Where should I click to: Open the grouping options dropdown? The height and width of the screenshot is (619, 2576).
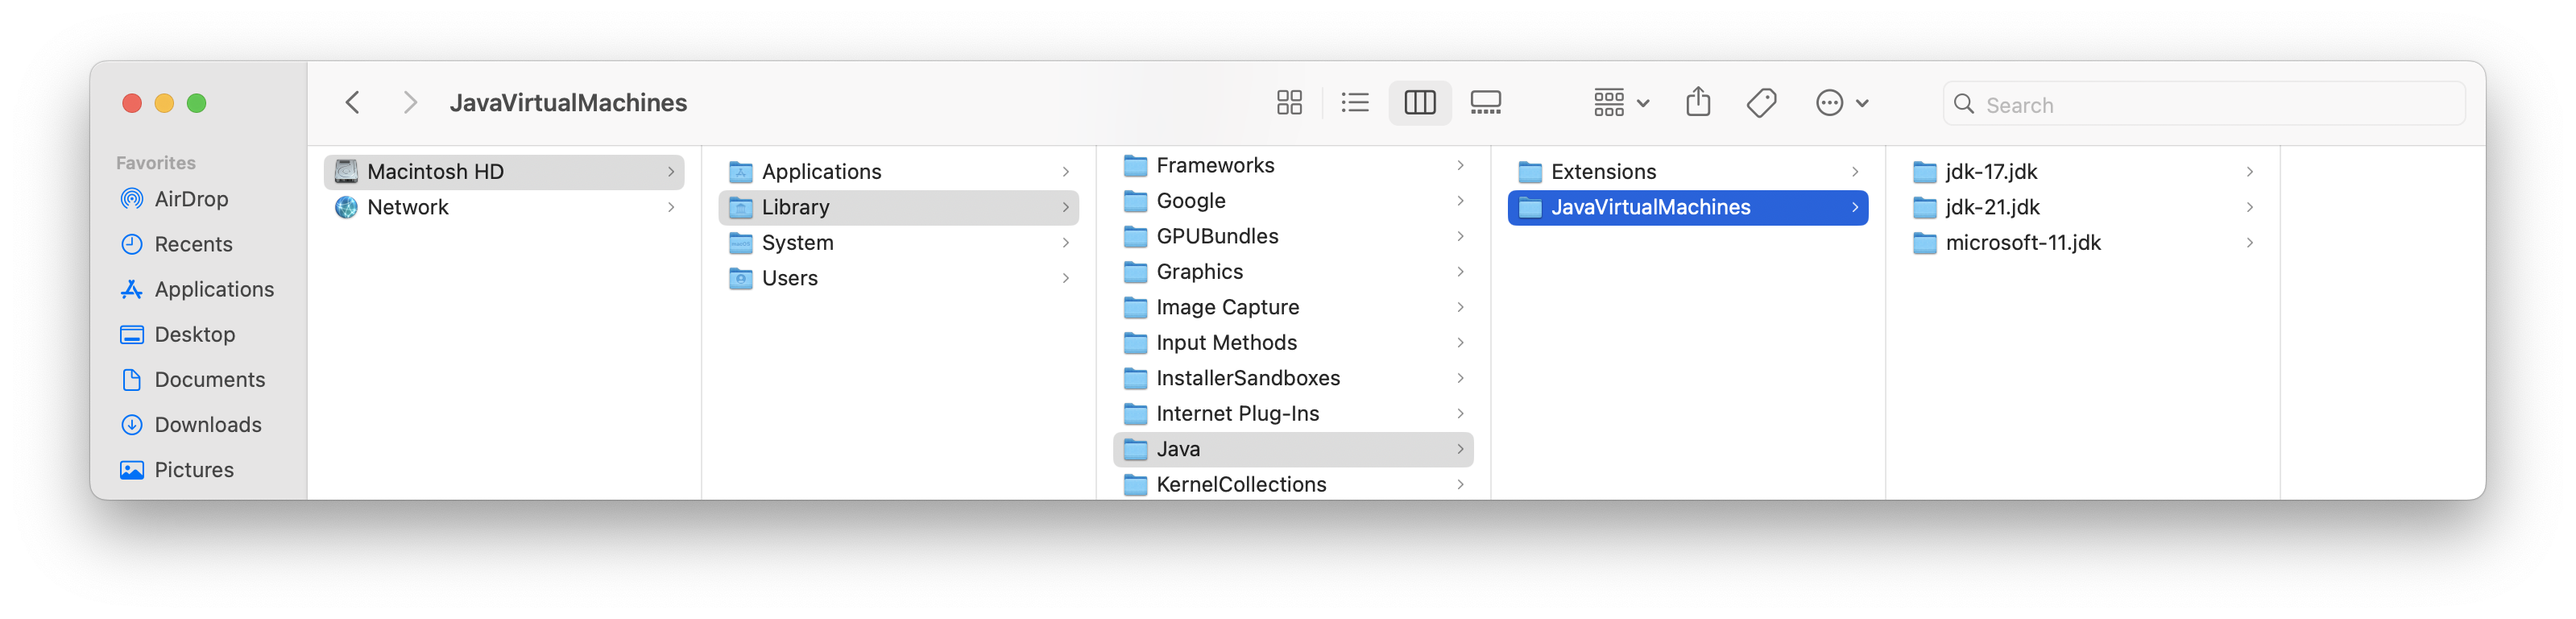pos(1618,102)
